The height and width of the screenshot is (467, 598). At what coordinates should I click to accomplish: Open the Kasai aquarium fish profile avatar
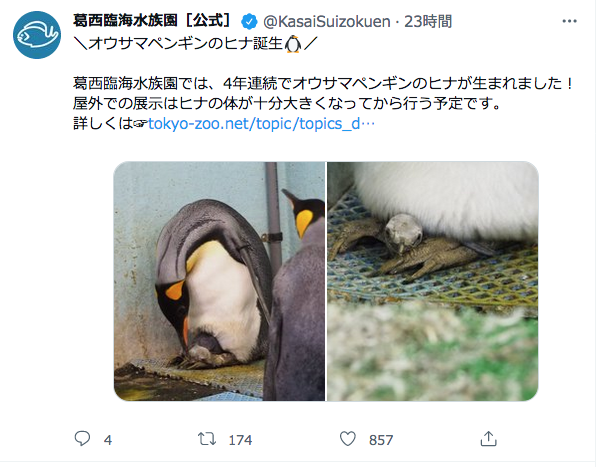click(x=37, y=35)
